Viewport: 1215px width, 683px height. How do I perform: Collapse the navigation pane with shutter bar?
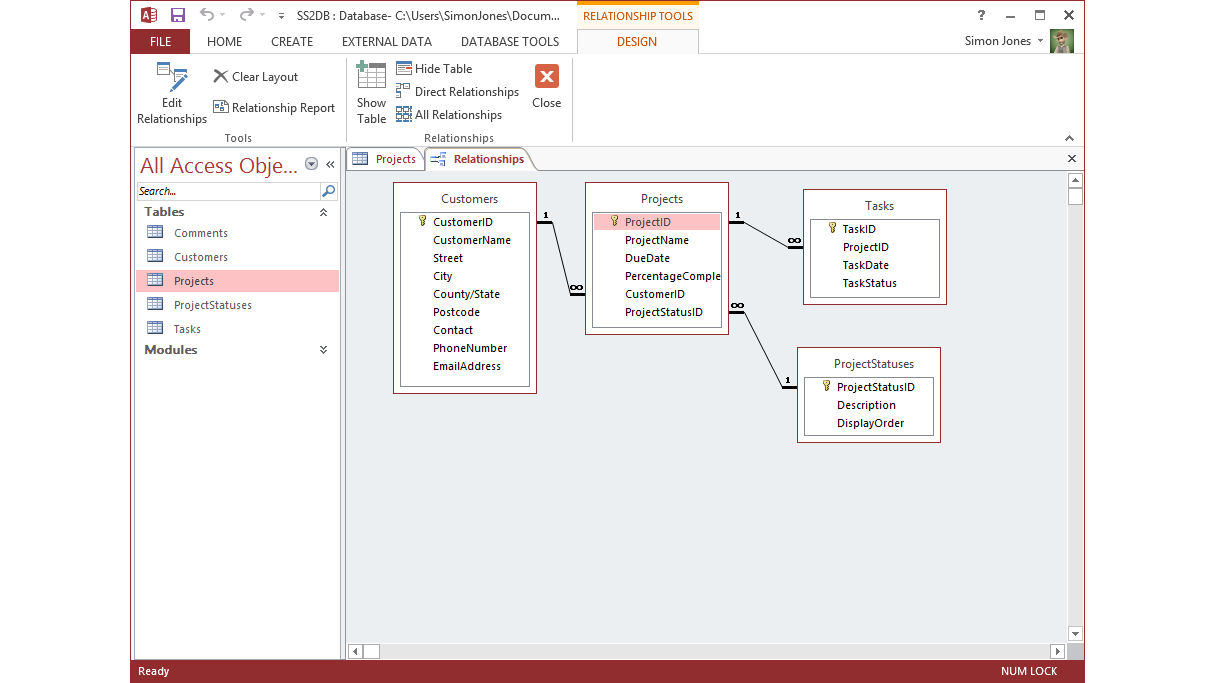click(330, 165)
